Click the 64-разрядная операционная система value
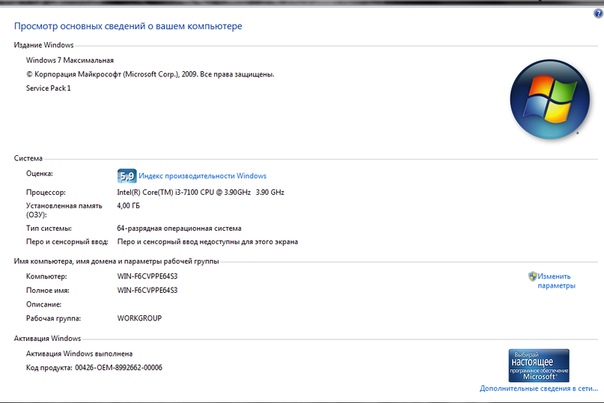The width and height of the screenshot is (604, 403). pos(179,228)
